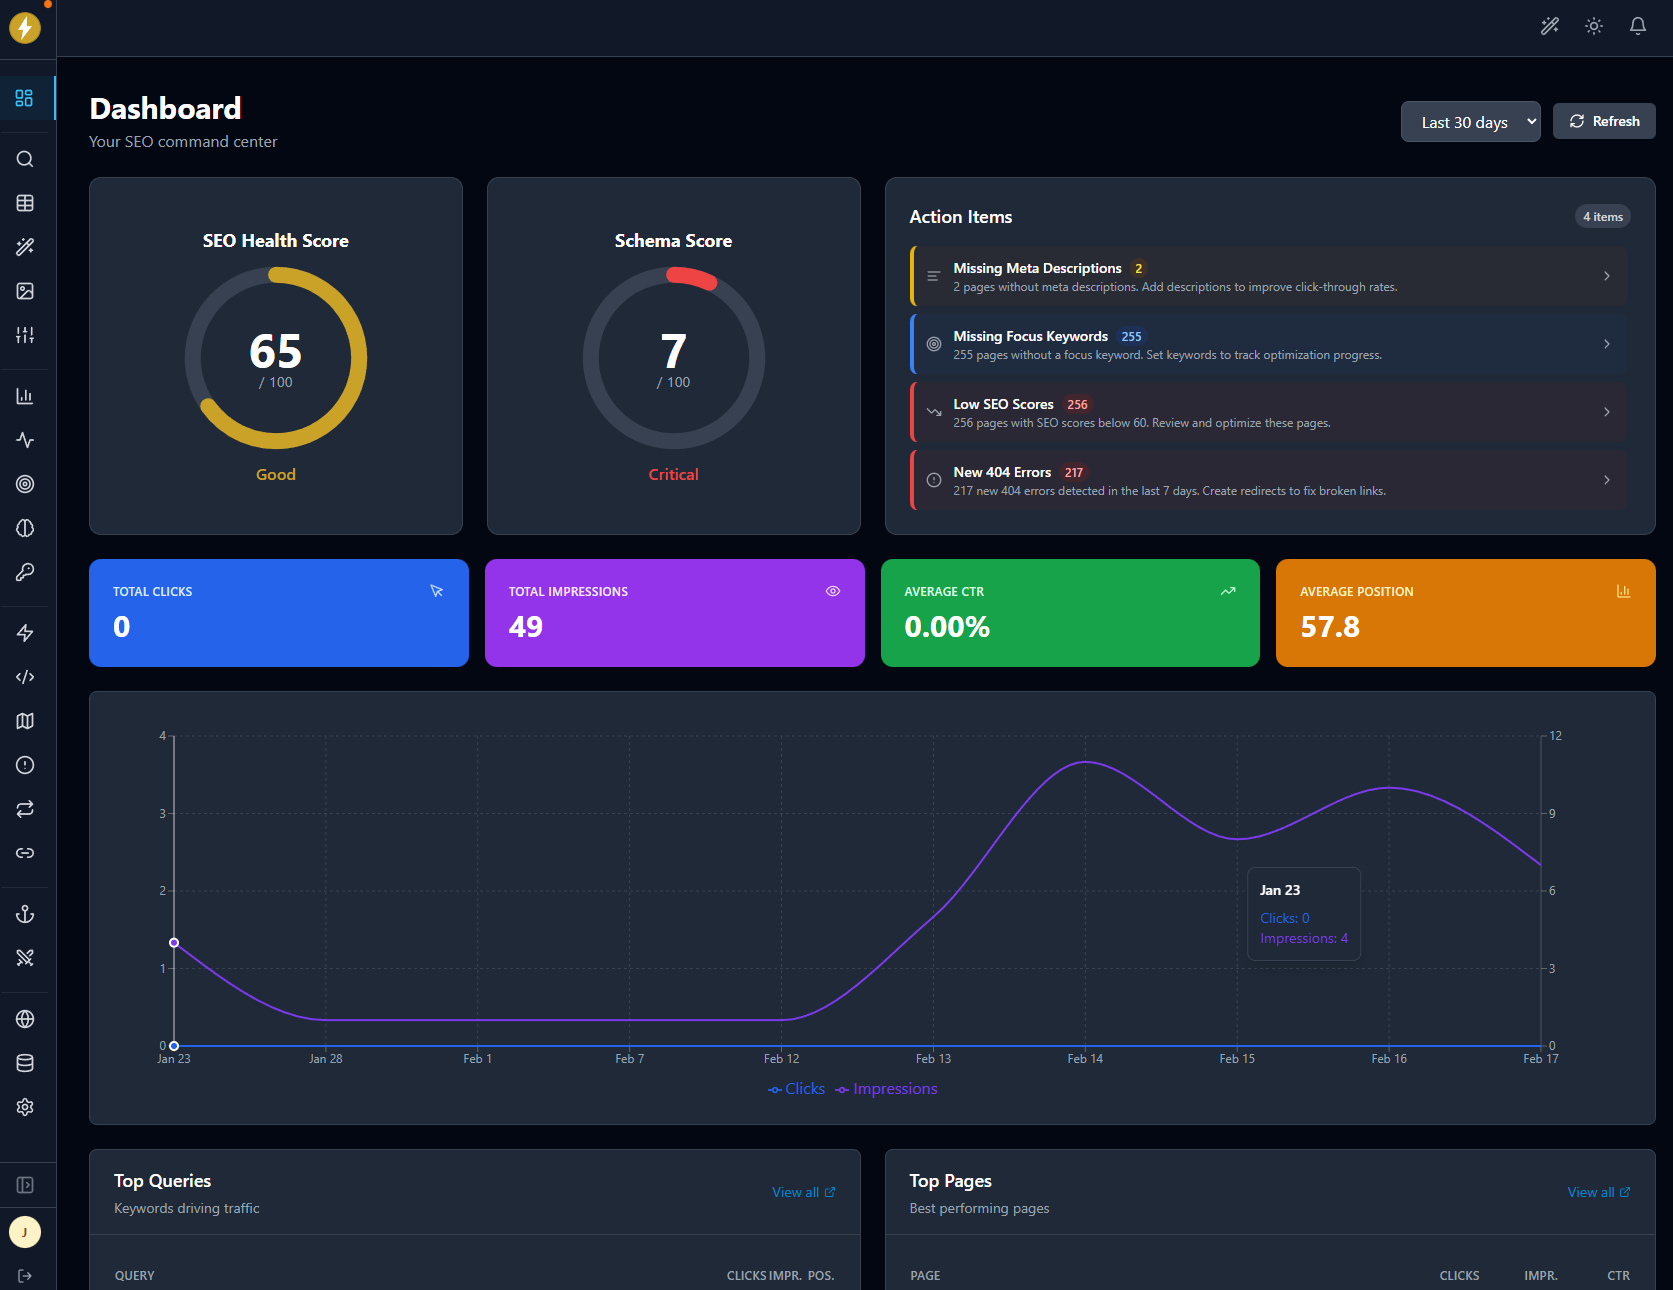Open the magic wand AI tool in the sidebar
The image size is (1673, 1290).
coord(25,247)
